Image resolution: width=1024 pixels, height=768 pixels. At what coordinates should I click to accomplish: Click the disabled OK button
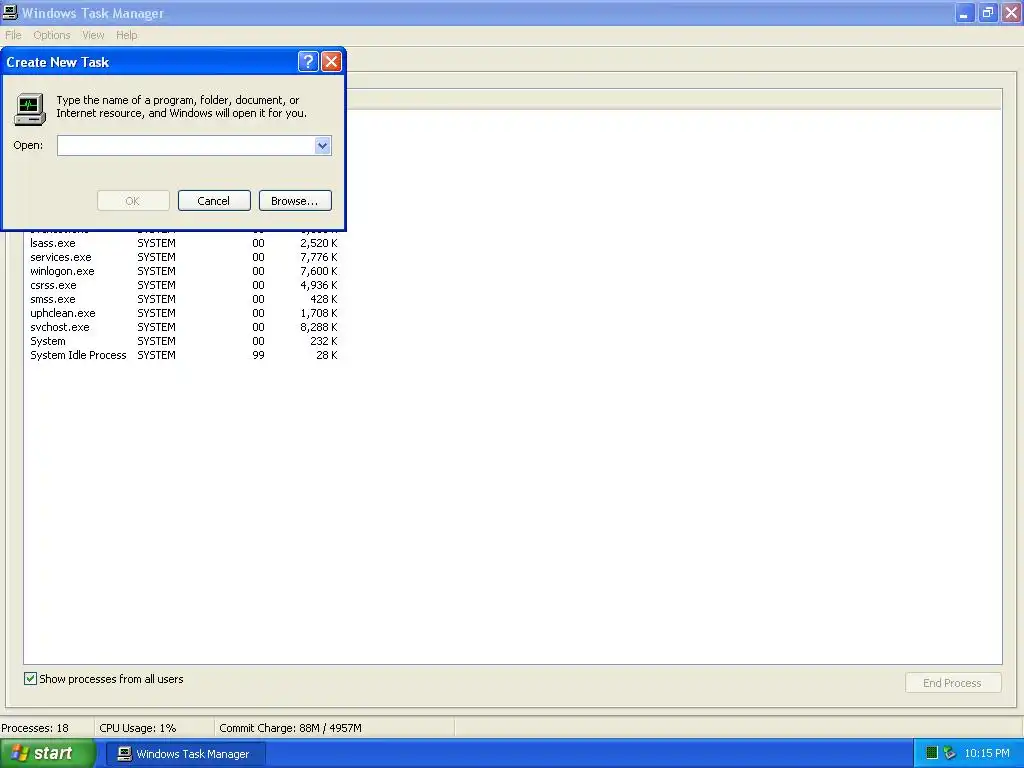click(133, 200)
